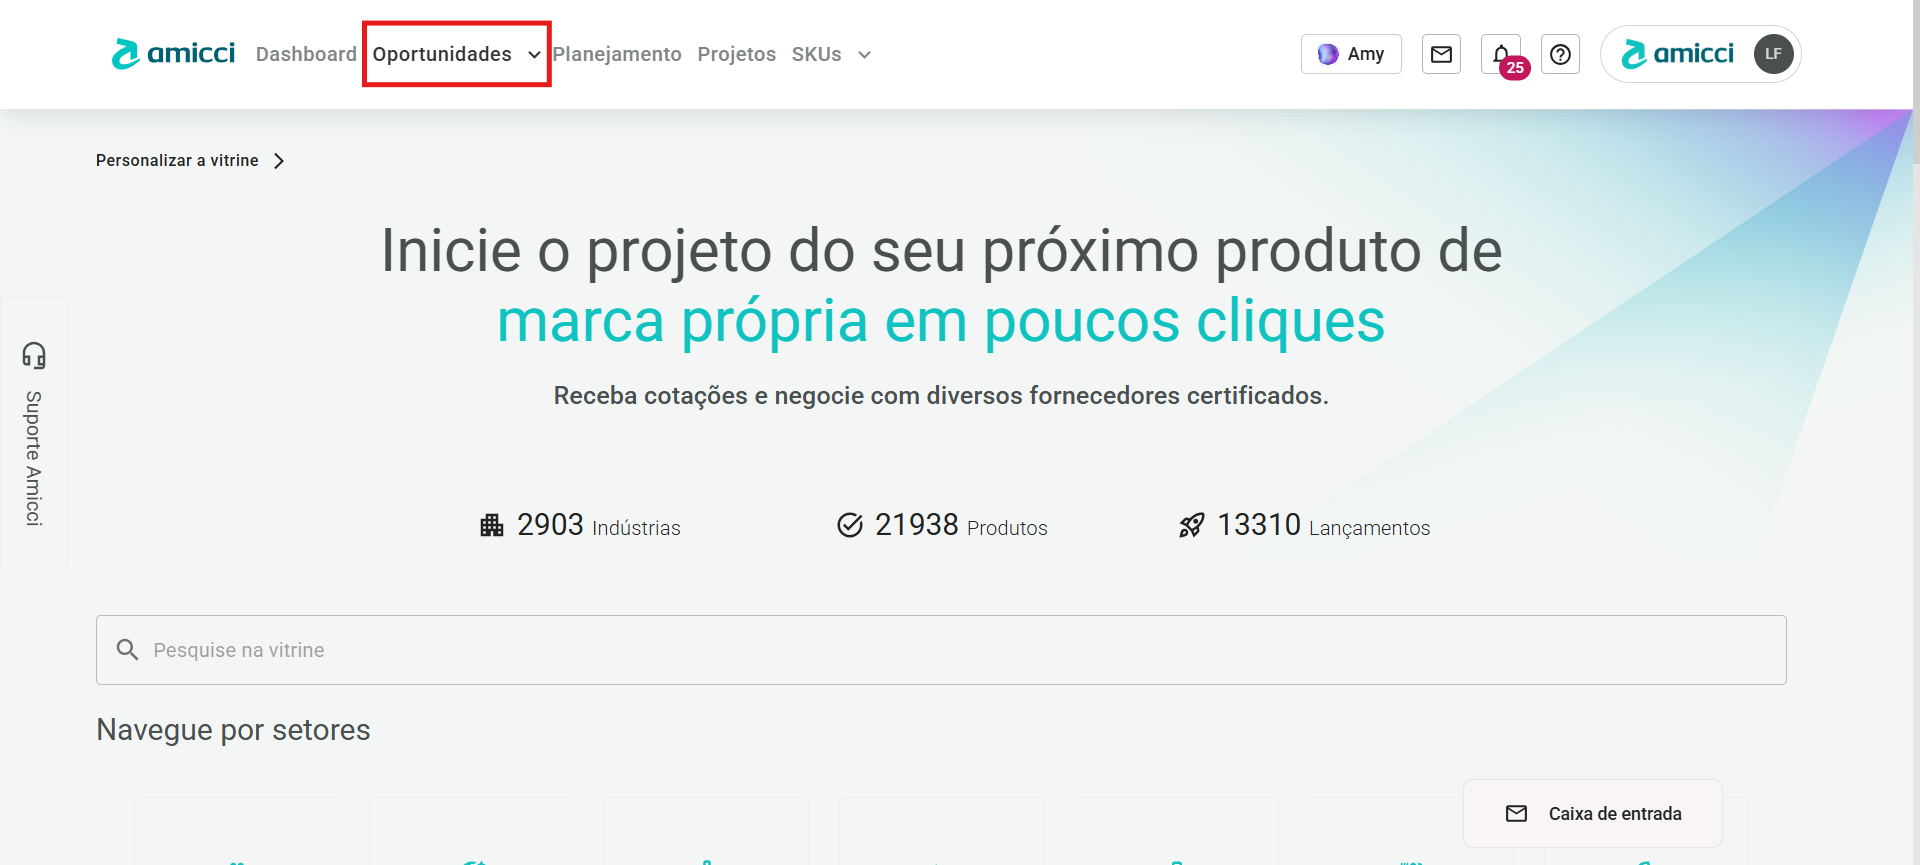Open the mail envelope icon in header
The width and height of the screenshot is (1920, 865).
point(1441,54)
